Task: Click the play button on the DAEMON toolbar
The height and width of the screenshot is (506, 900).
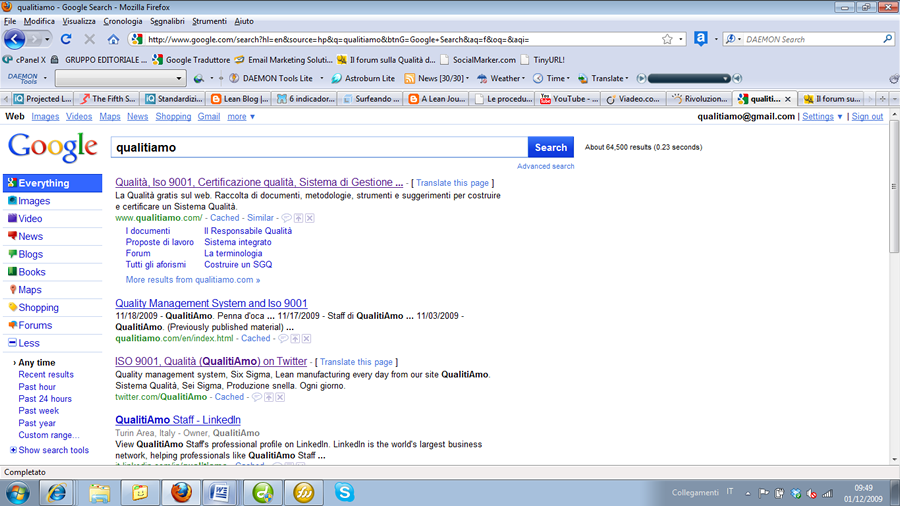Action: coord(642,78)
